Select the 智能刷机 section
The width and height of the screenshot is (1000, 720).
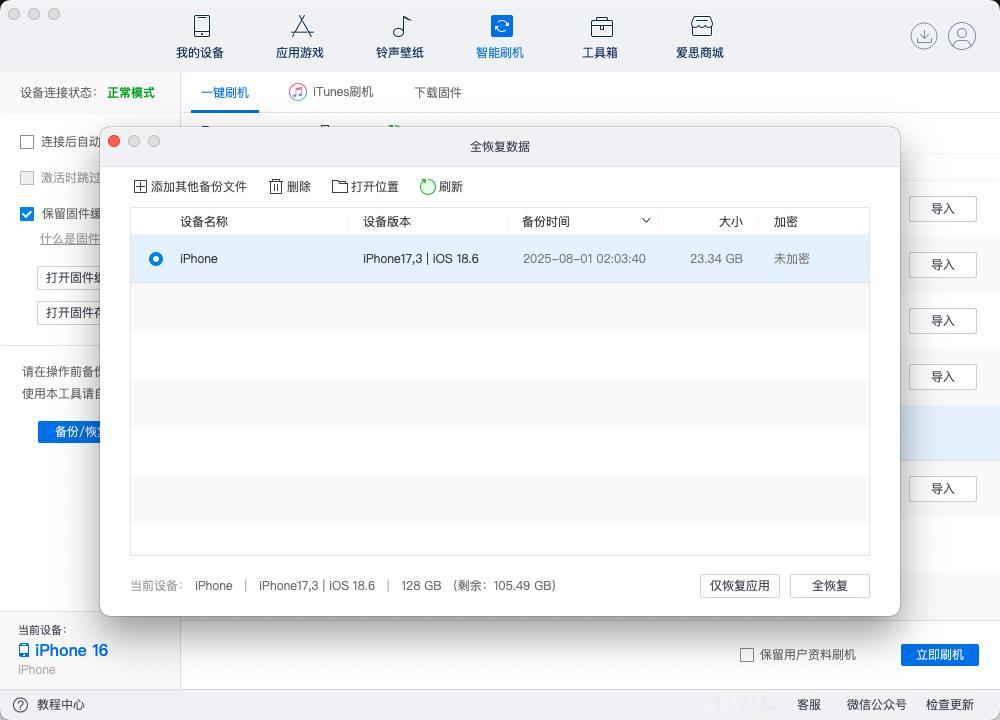(500, 37)
